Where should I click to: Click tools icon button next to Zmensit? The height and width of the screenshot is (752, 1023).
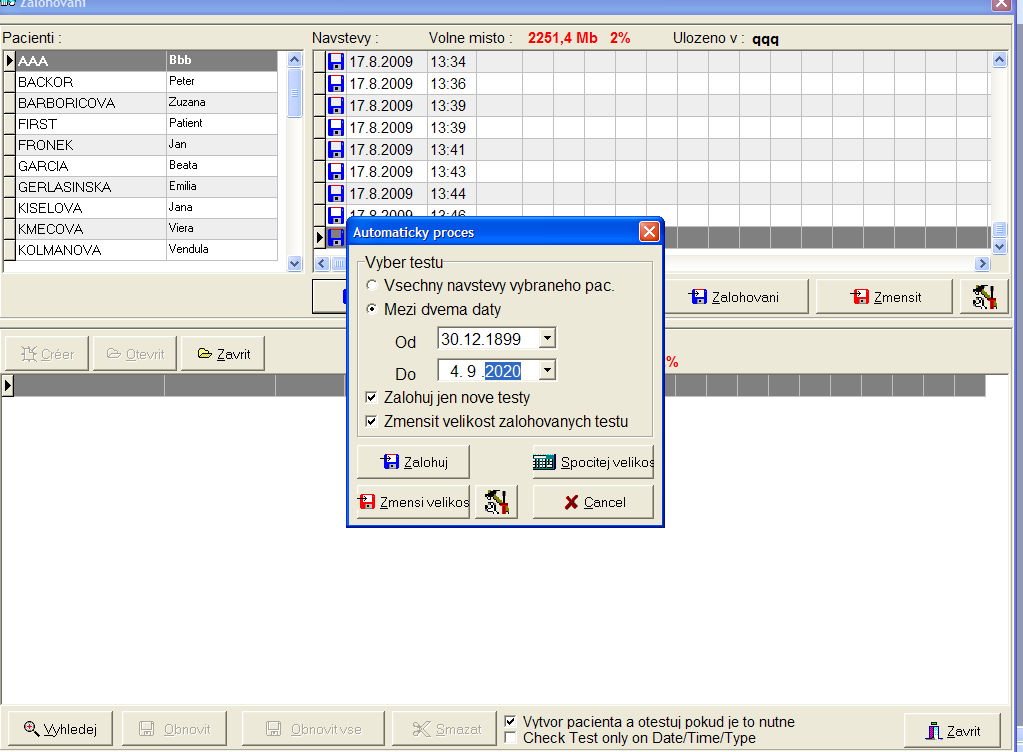click(984, 297)
